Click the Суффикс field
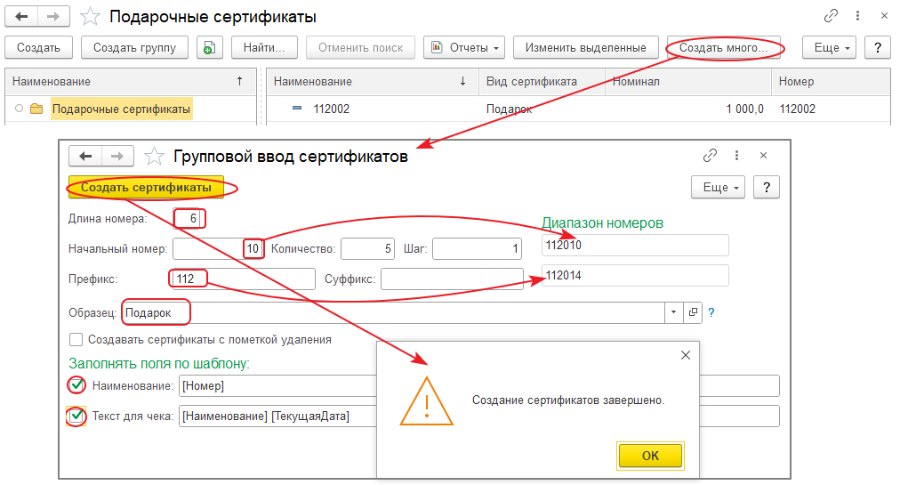This screenshot has width=900, height=485. 452,279
